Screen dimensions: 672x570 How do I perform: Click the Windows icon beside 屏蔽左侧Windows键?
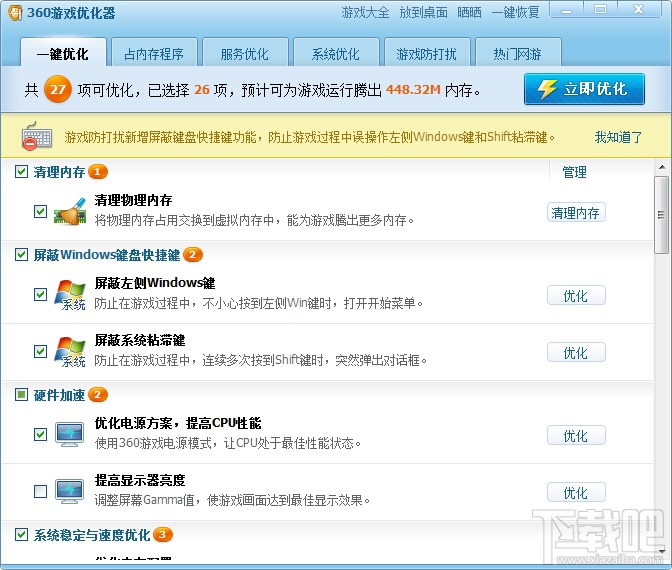click(70, 295)
